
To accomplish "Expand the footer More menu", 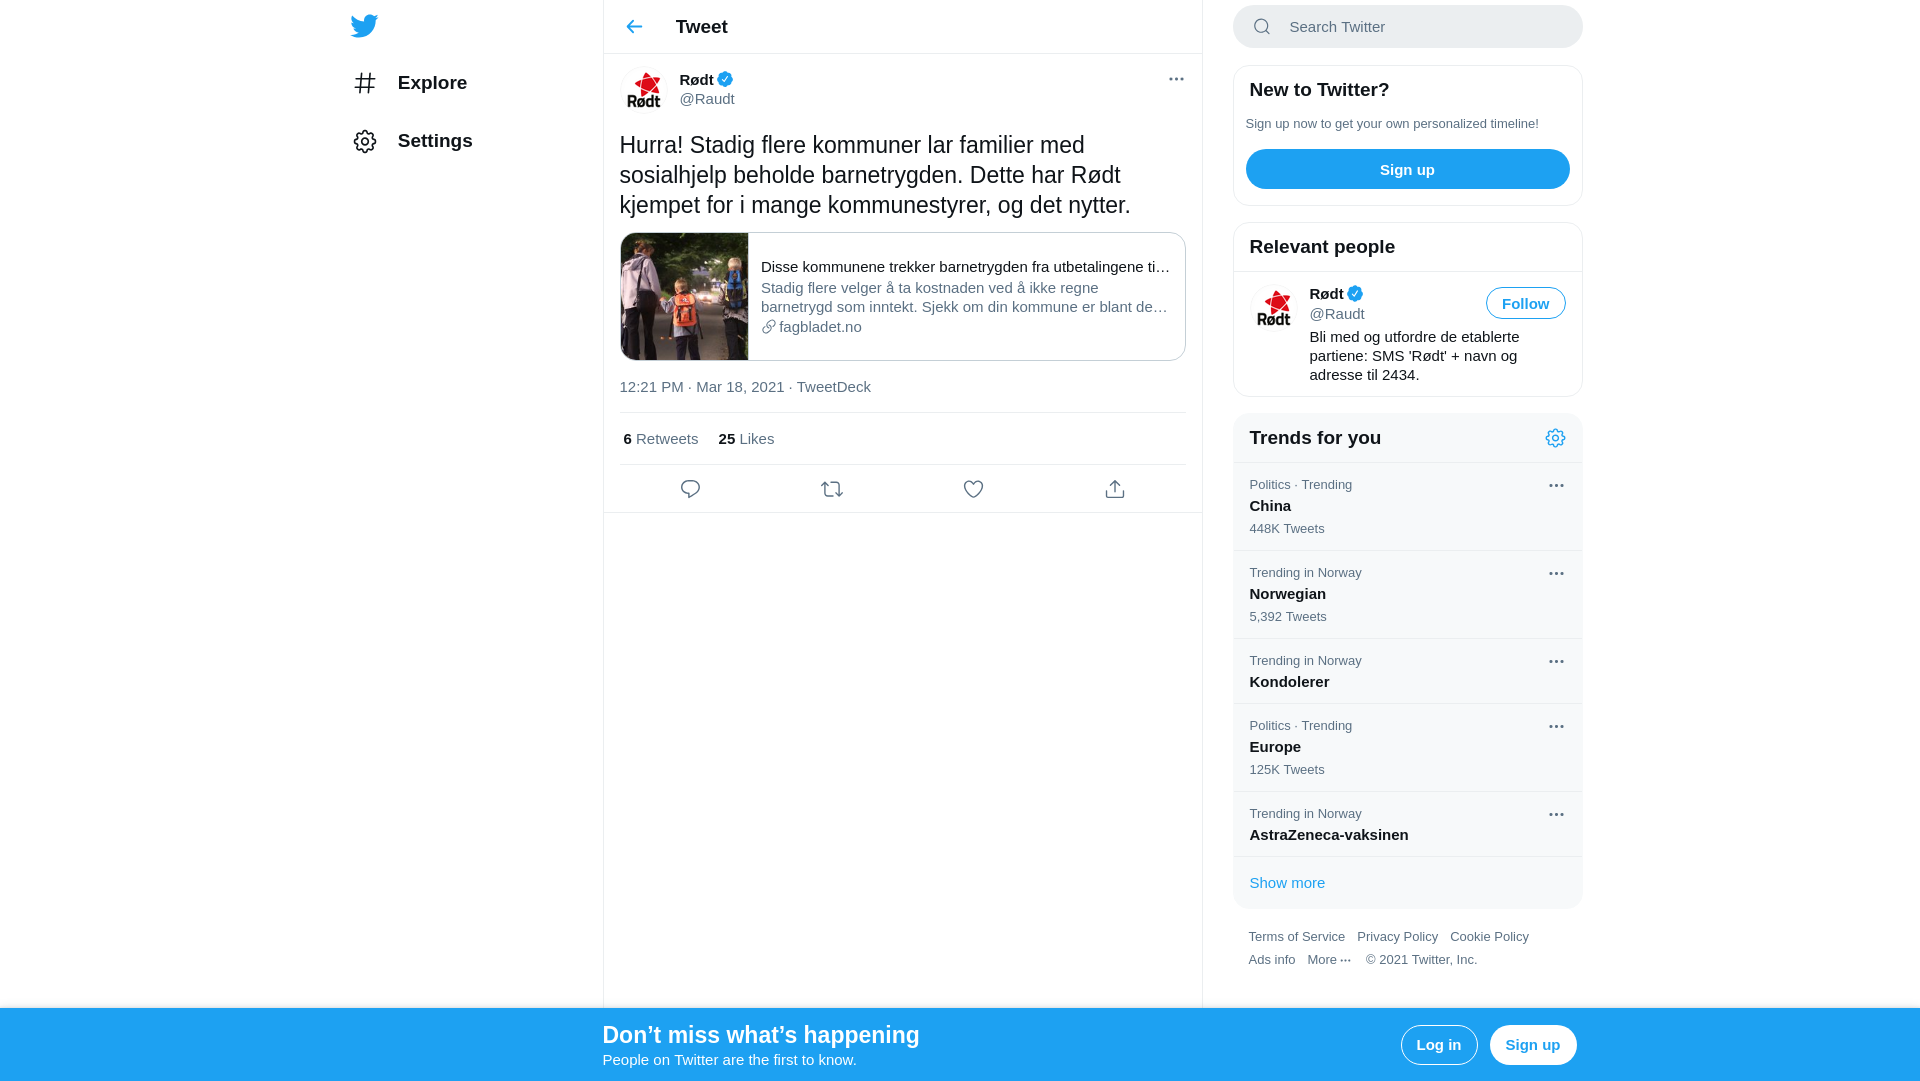I will 1329,960.
